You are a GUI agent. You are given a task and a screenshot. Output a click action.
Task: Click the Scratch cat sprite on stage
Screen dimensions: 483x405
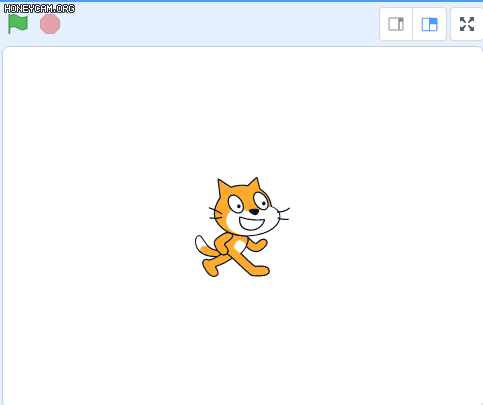tap(242, 227)
